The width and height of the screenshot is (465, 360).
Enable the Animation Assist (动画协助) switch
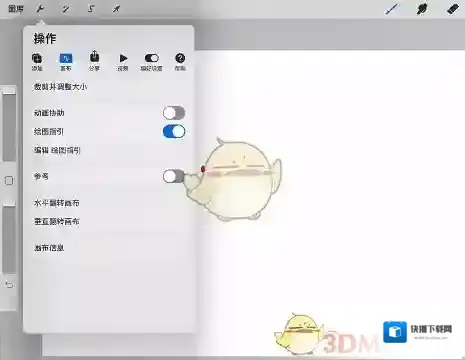(x=174, y=113)
